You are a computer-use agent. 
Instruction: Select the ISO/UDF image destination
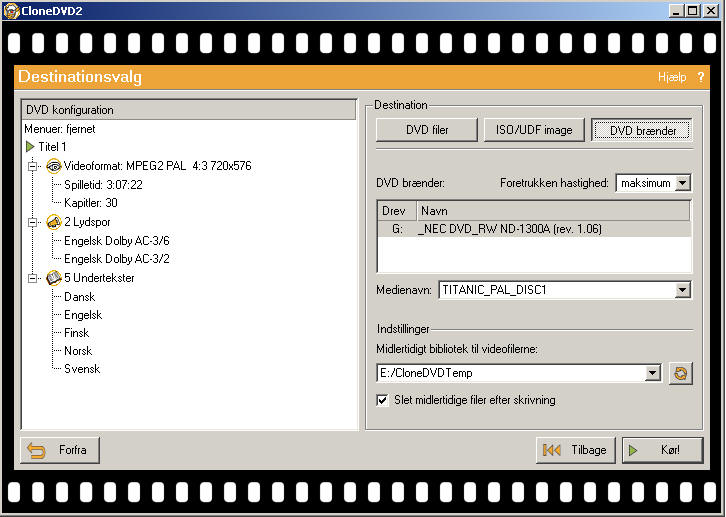534,130
